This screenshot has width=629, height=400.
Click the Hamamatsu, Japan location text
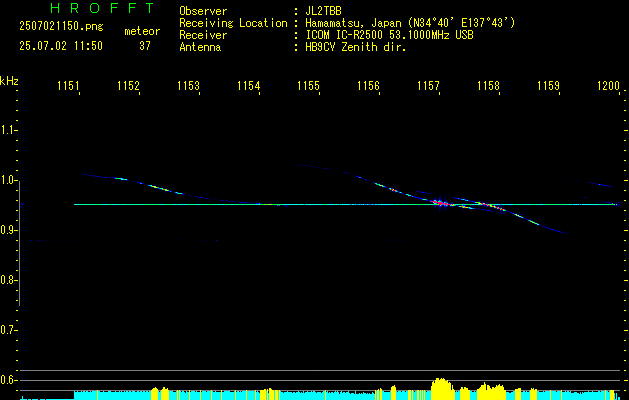click(x=410, y=23)
